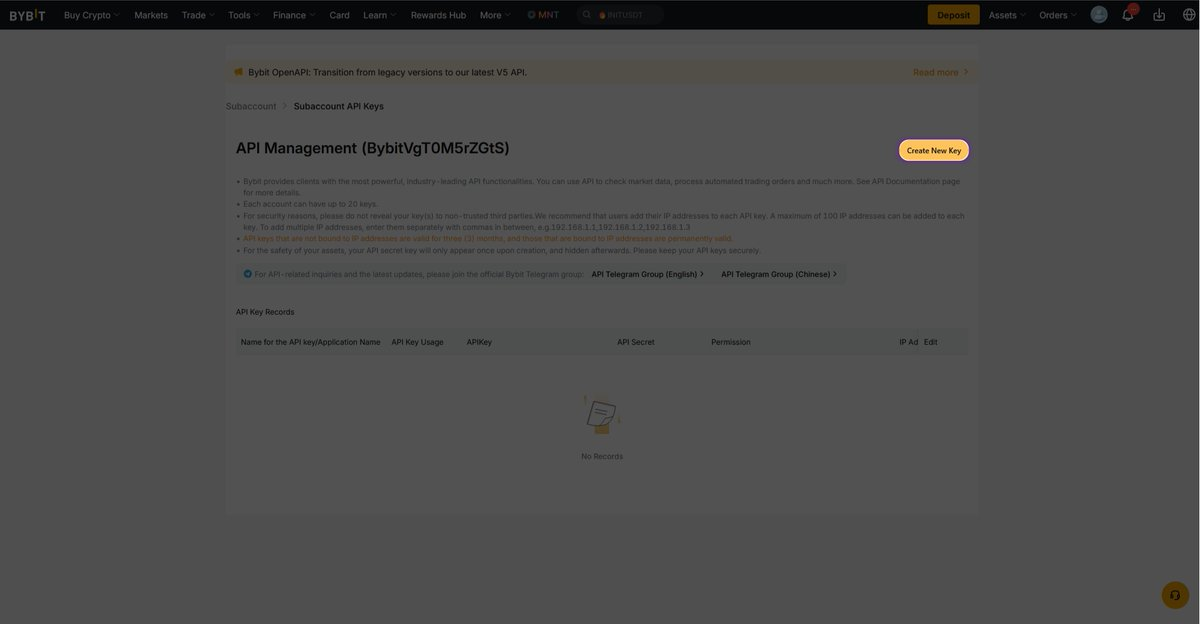Click the Deposit button
Image resolution: width=1200 pixels, height=624 pixels.
[953, 15]
